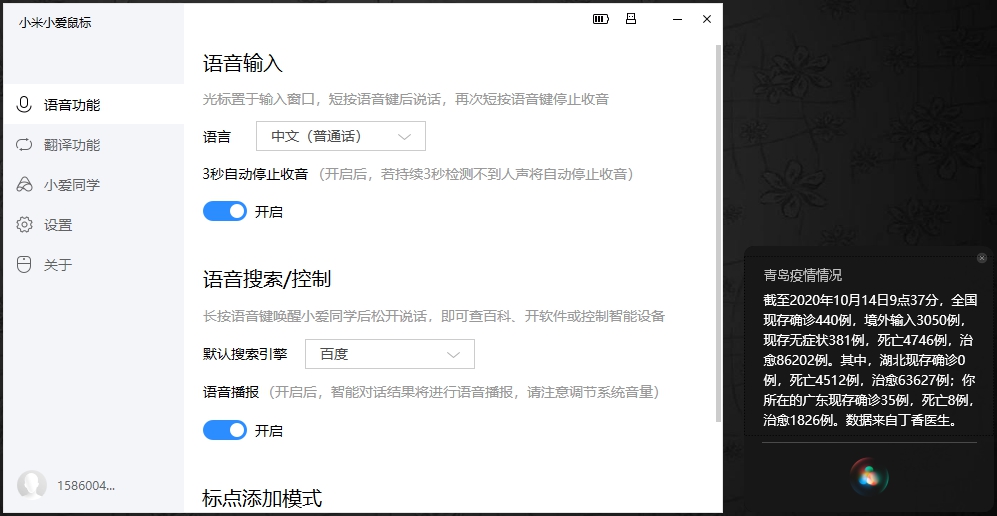The width and height of the screenshot is (997, 516).
Task: Click the 小爱 voice assistant orb
Action: pos(869,476)
